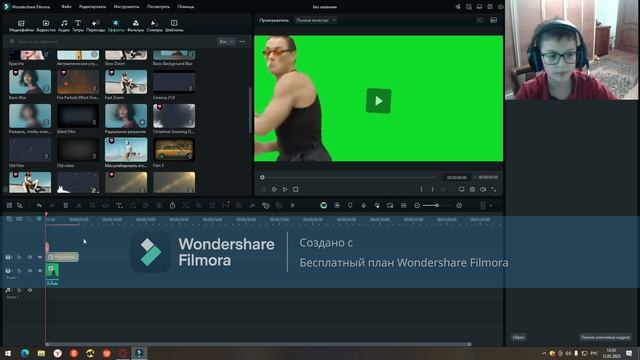
Task: Switch to the Переходы transitions tab
Action: tap(96, 26)
